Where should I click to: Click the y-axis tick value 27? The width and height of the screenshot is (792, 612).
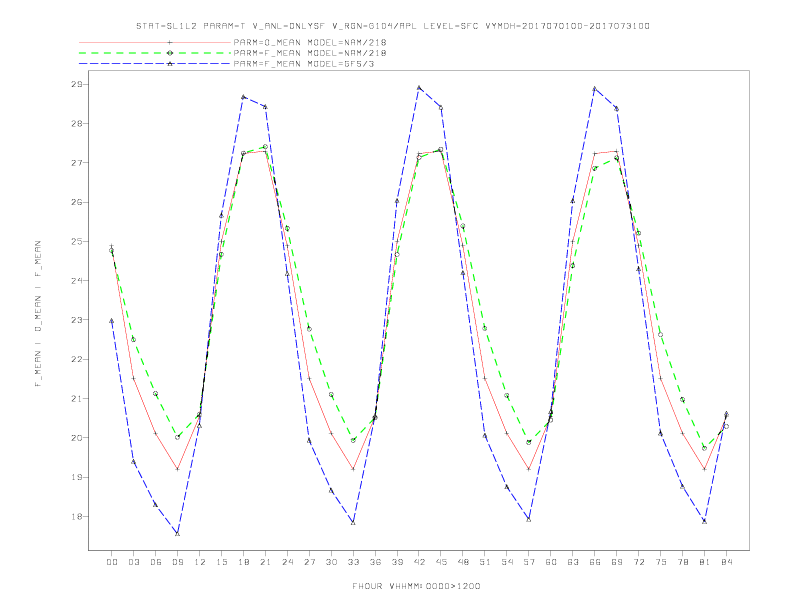point(77,163)
